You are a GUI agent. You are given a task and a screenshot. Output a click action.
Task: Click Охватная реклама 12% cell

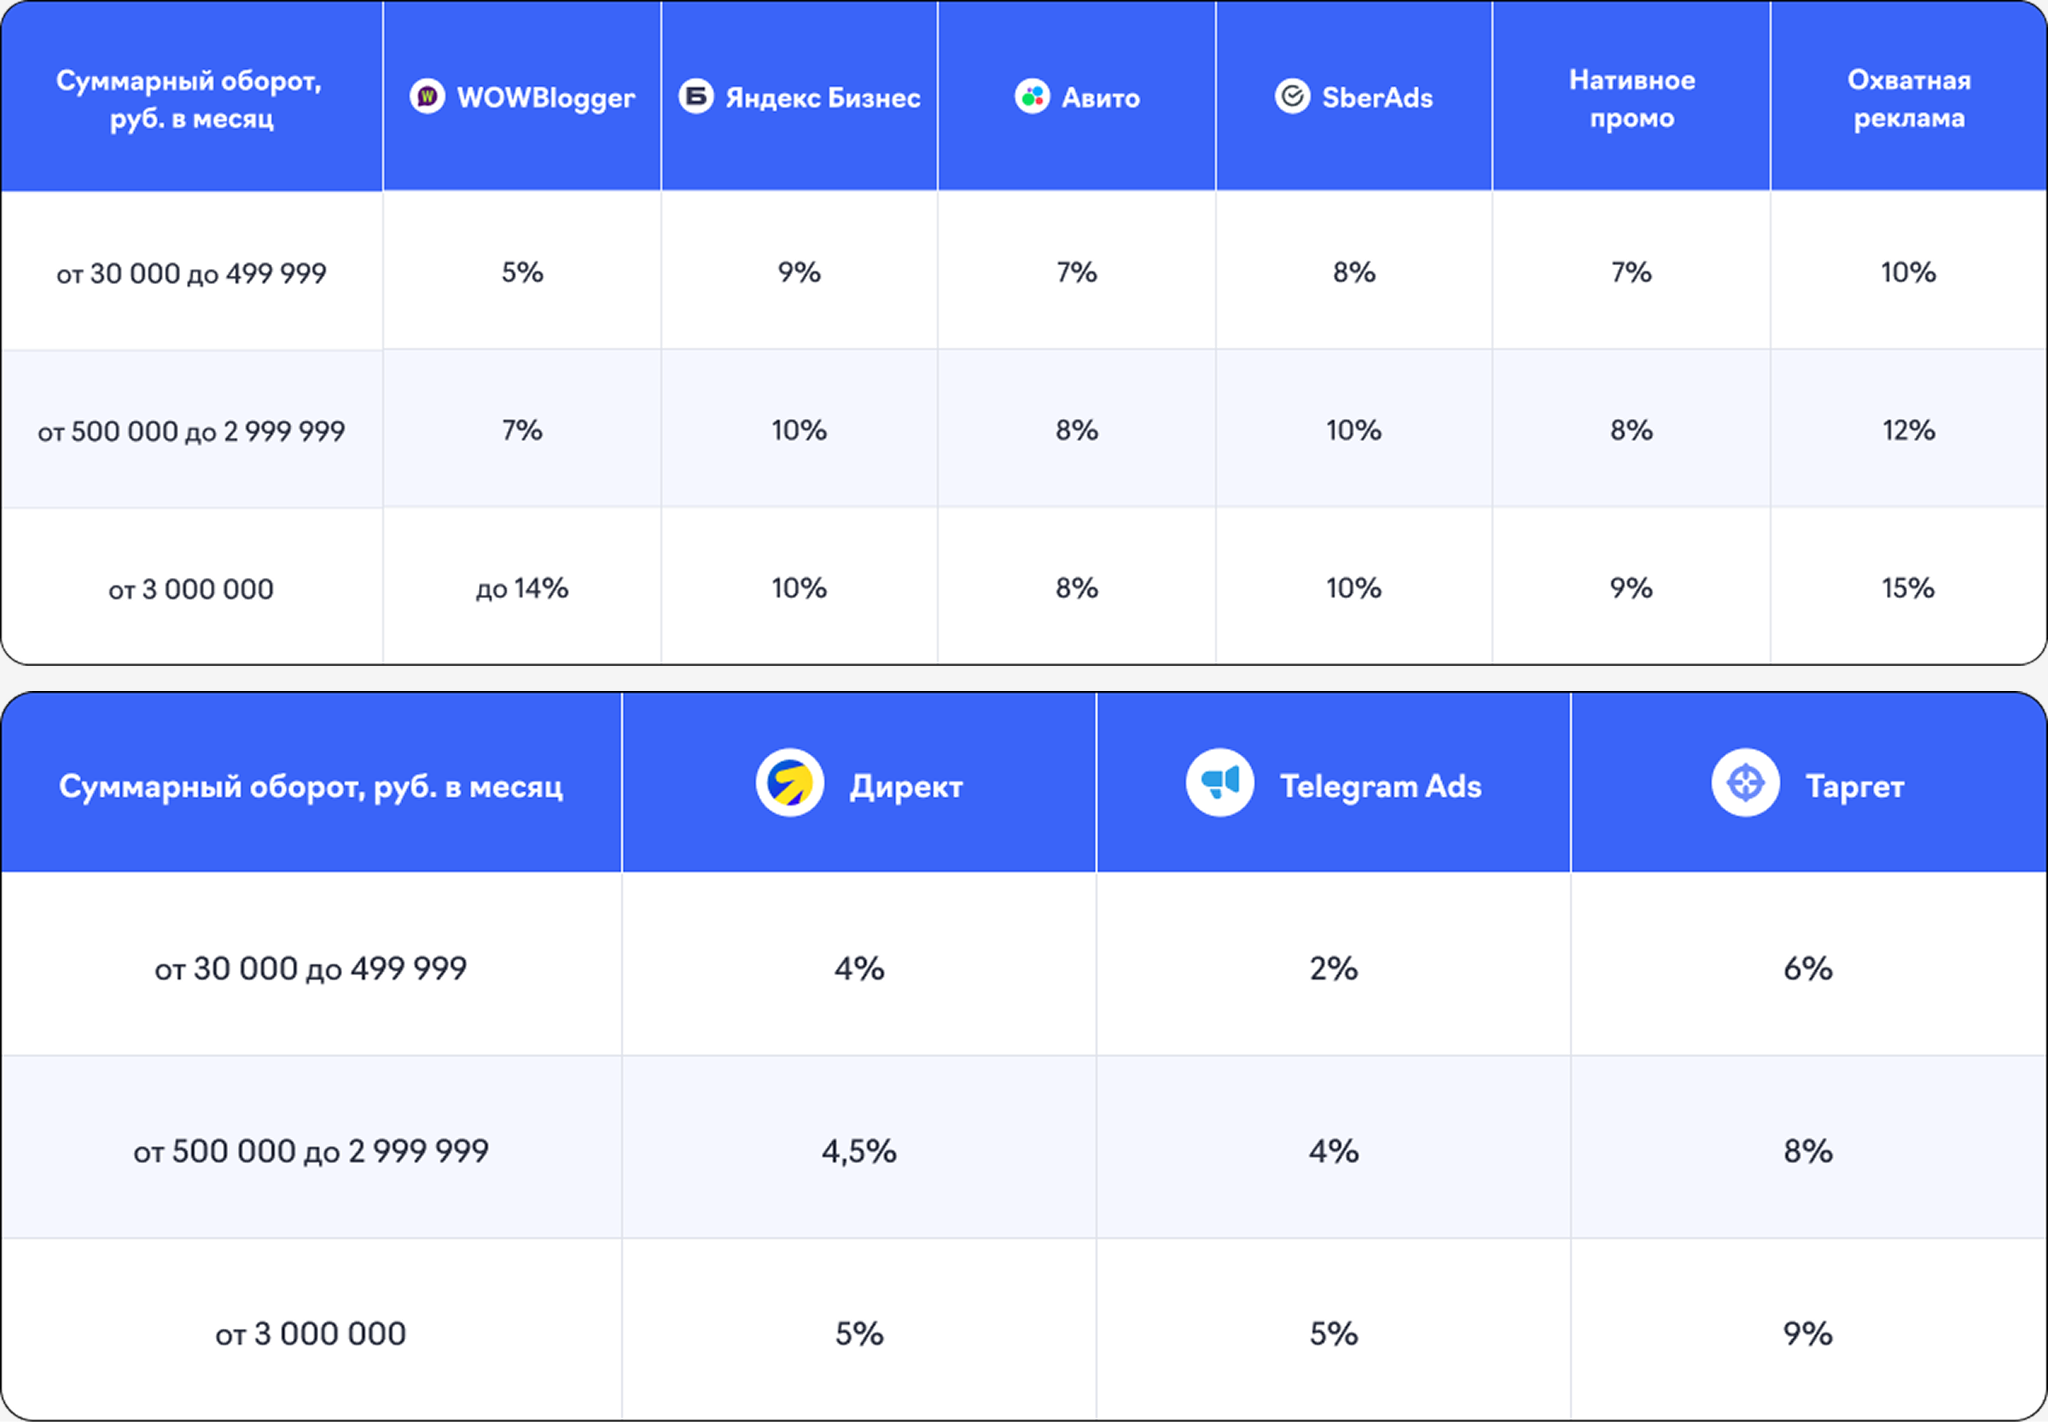(1908, 430)
